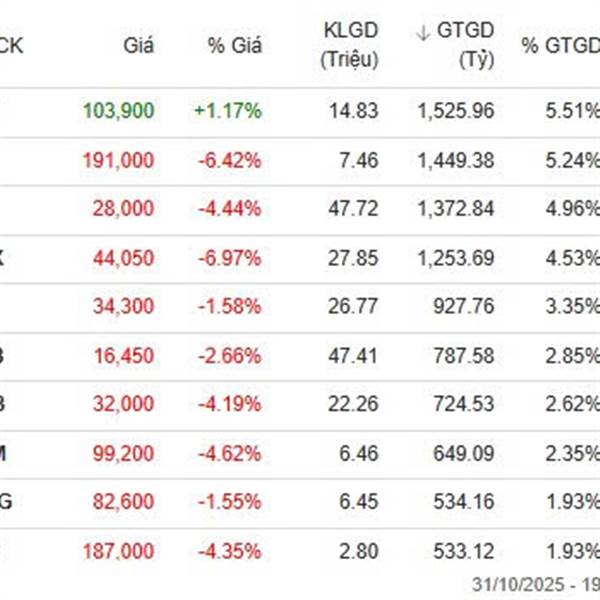Select the volume value 6.45
This screenshot has width=600, height=600.
360,503
